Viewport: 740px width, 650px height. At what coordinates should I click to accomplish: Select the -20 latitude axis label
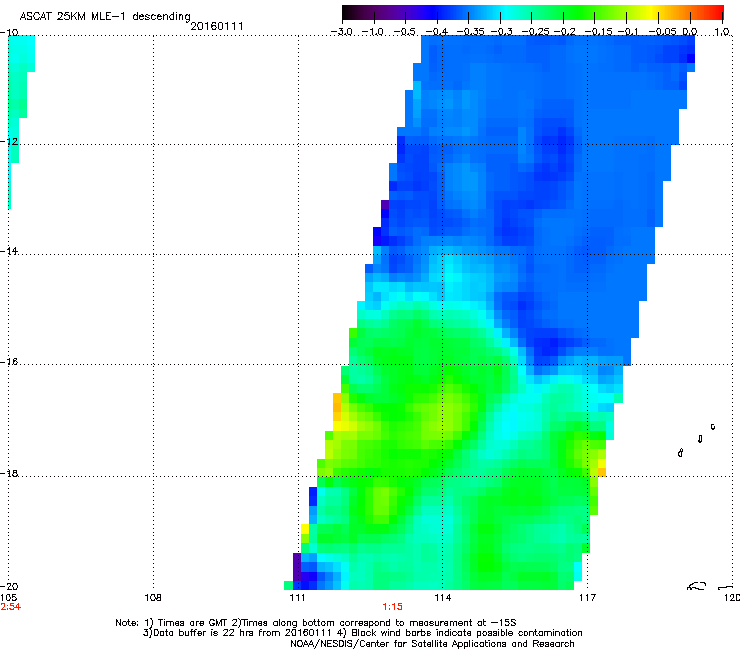(x=9, y=586)
